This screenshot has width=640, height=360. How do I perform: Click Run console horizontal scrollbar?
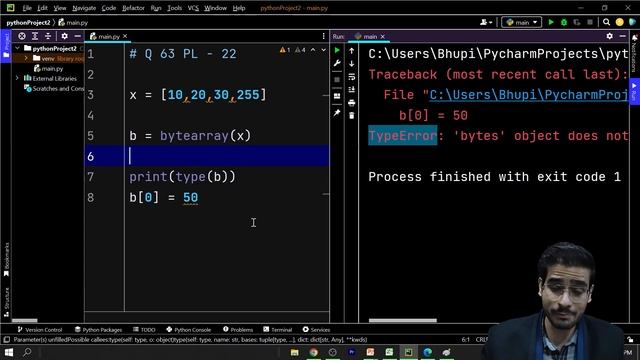(x=402, y=320)
